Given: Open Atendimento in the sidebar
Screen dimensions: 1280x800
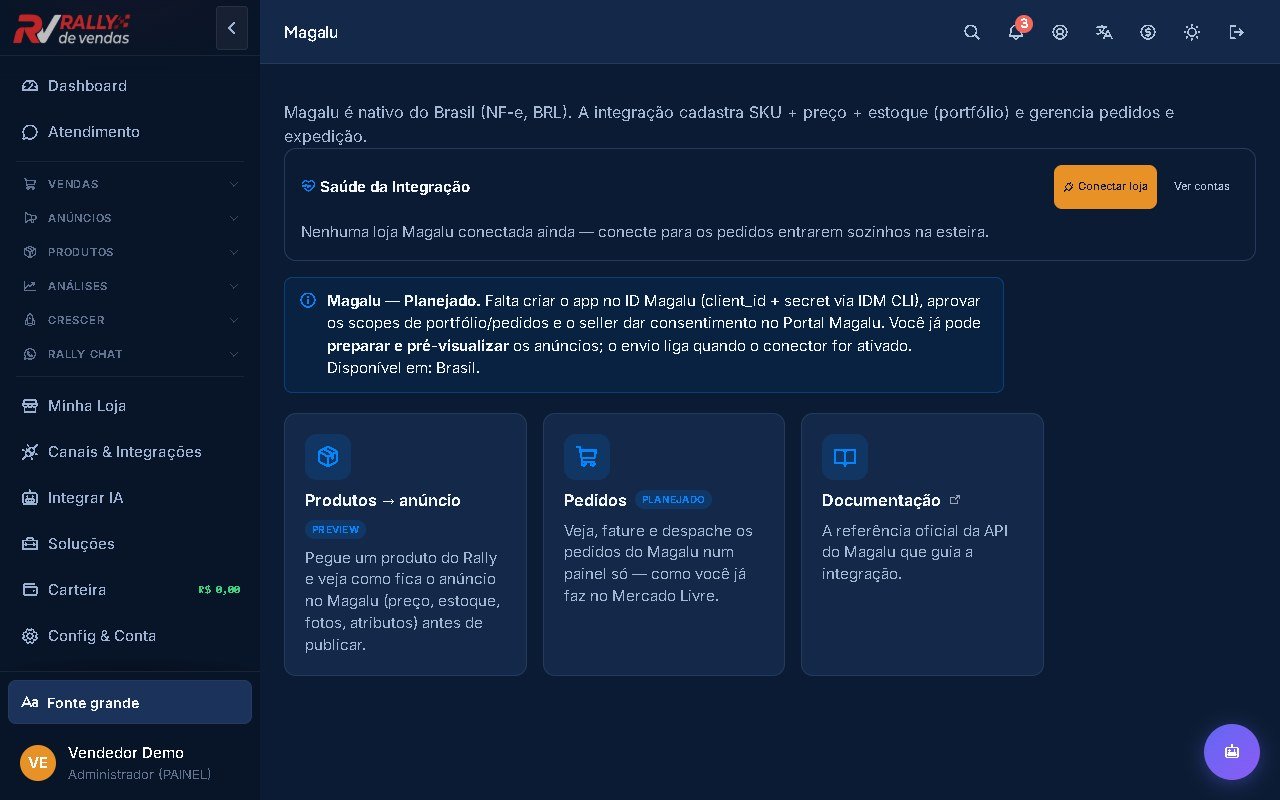Looking at the screenshot, I should 130,132.
